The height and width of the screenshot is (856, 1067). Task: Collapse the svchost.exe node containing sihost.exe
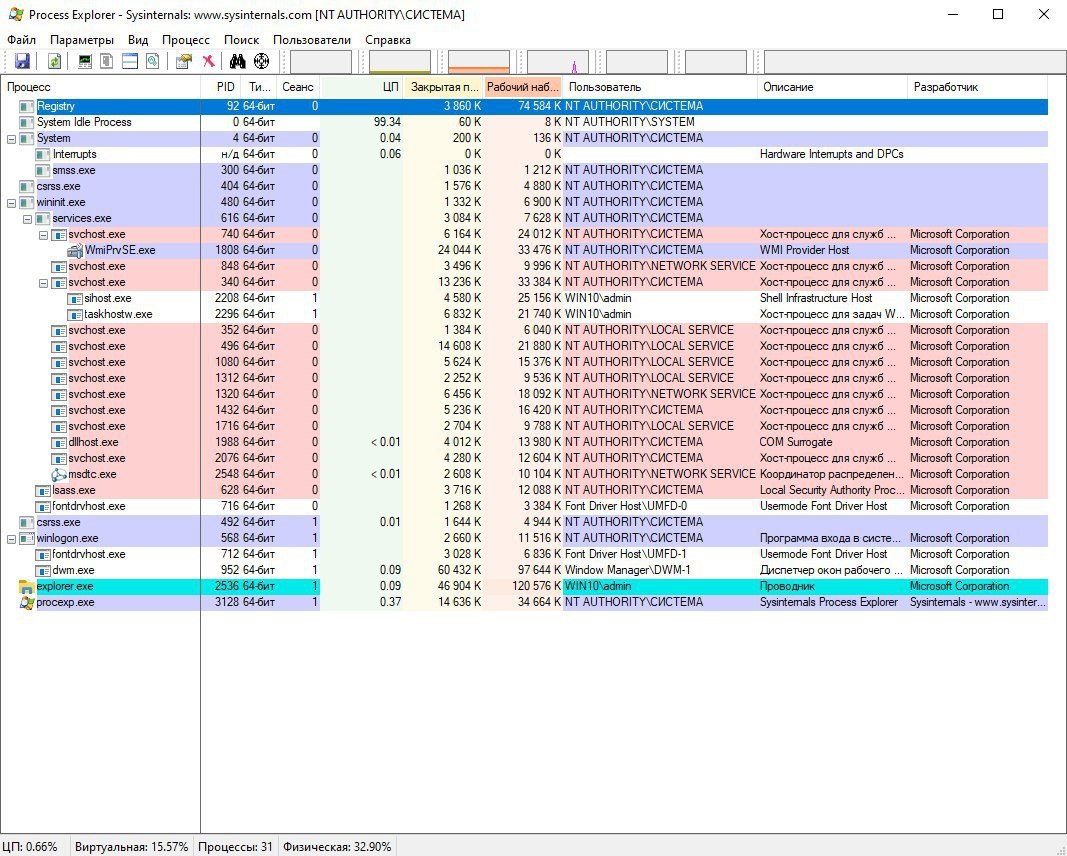click(44, 282)
